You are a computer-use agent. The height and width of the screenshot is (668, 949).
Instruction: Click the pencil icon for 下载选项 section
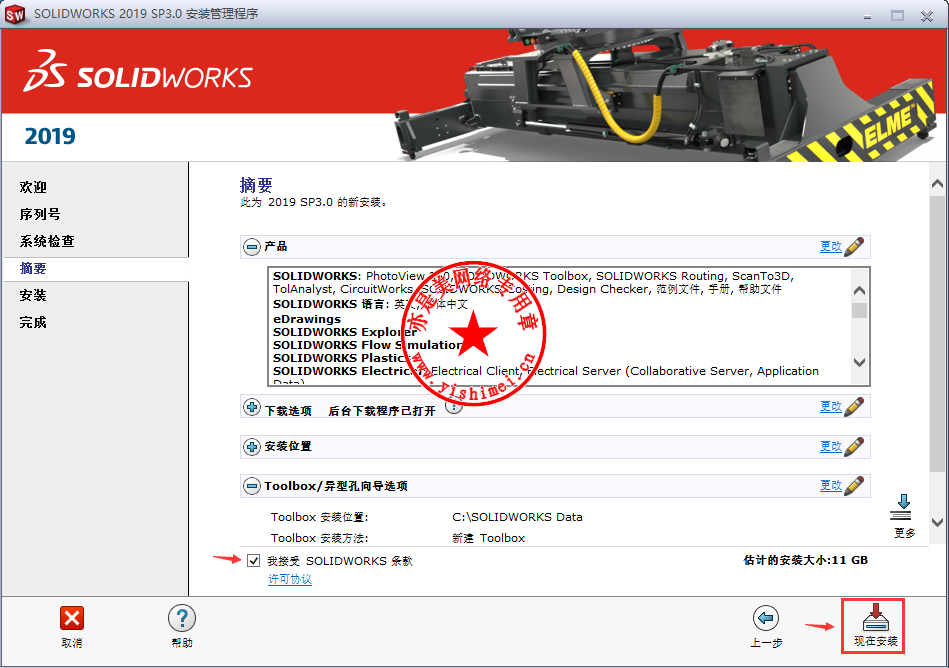tap(854, 406)
